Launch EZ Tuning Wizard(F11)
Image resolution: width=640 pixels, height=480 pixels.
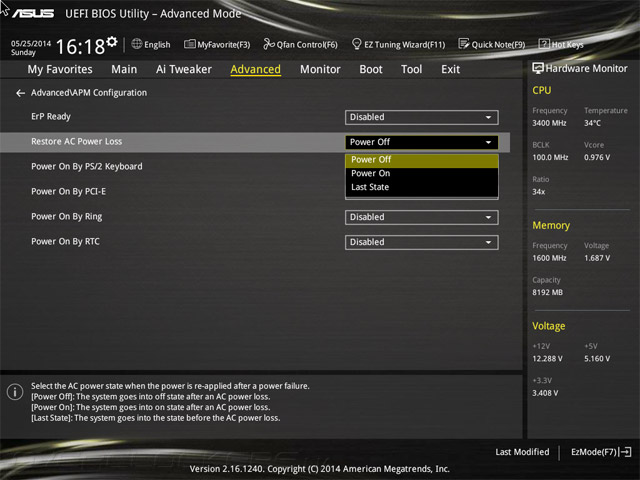pyautogui.click(x=398, y=44)
